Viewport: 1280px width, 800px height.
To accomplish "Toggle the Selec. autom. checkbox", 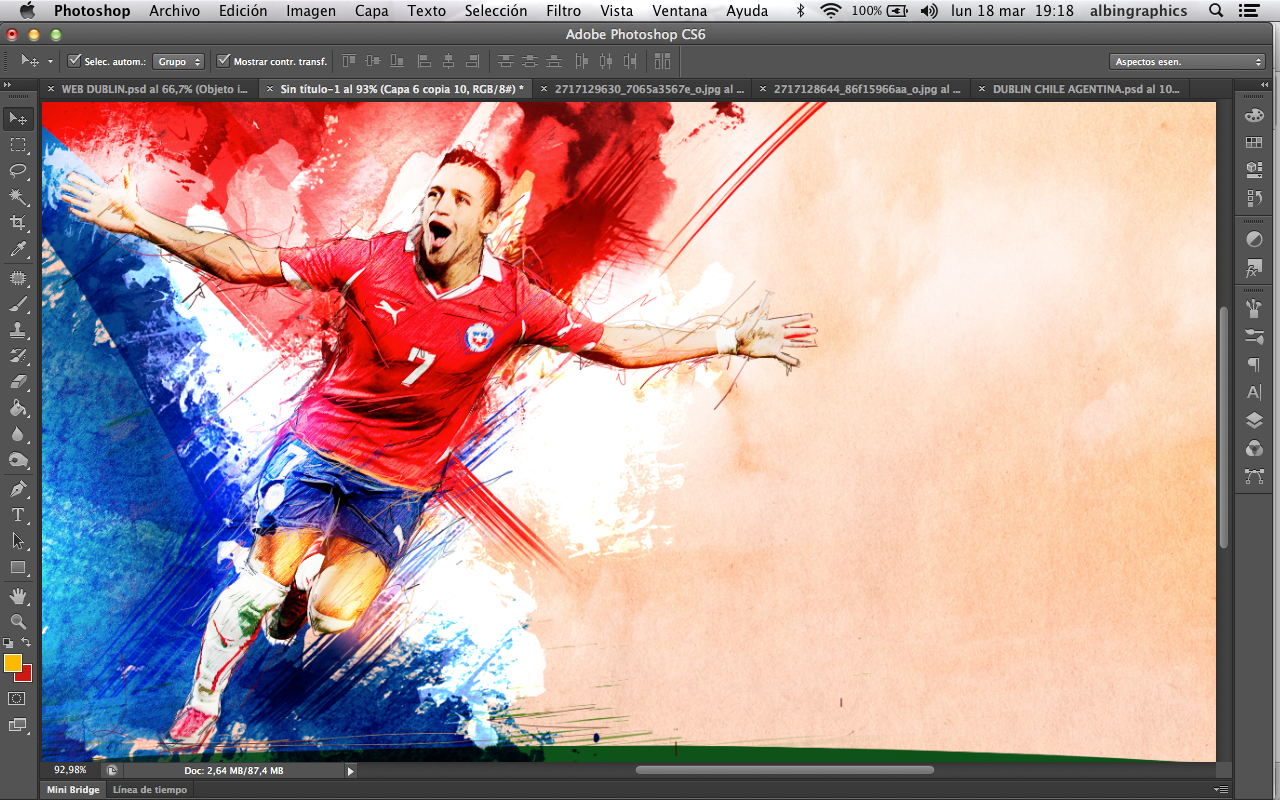I will click(x=74, y=61).
